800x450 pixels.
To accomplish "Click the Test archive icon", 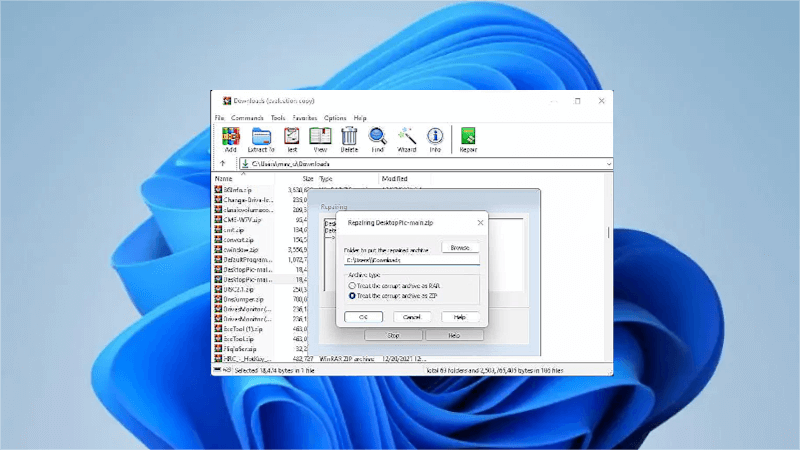I will (x=292, y=137).
